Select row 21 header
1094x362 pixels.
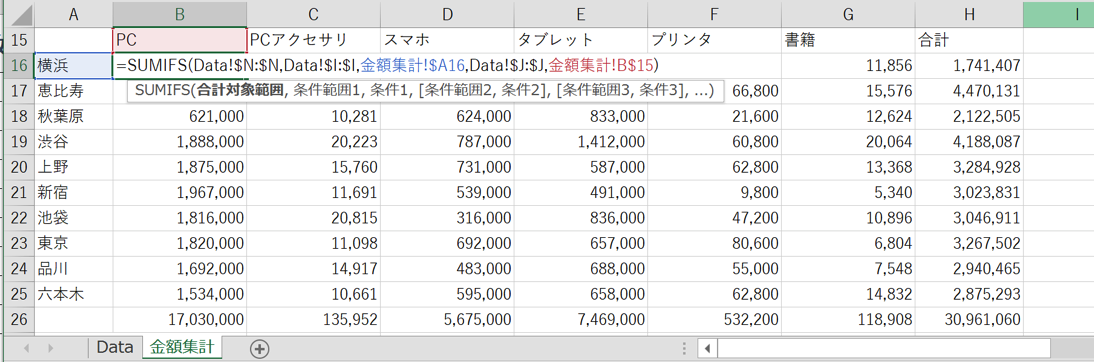tap(20, 193)
